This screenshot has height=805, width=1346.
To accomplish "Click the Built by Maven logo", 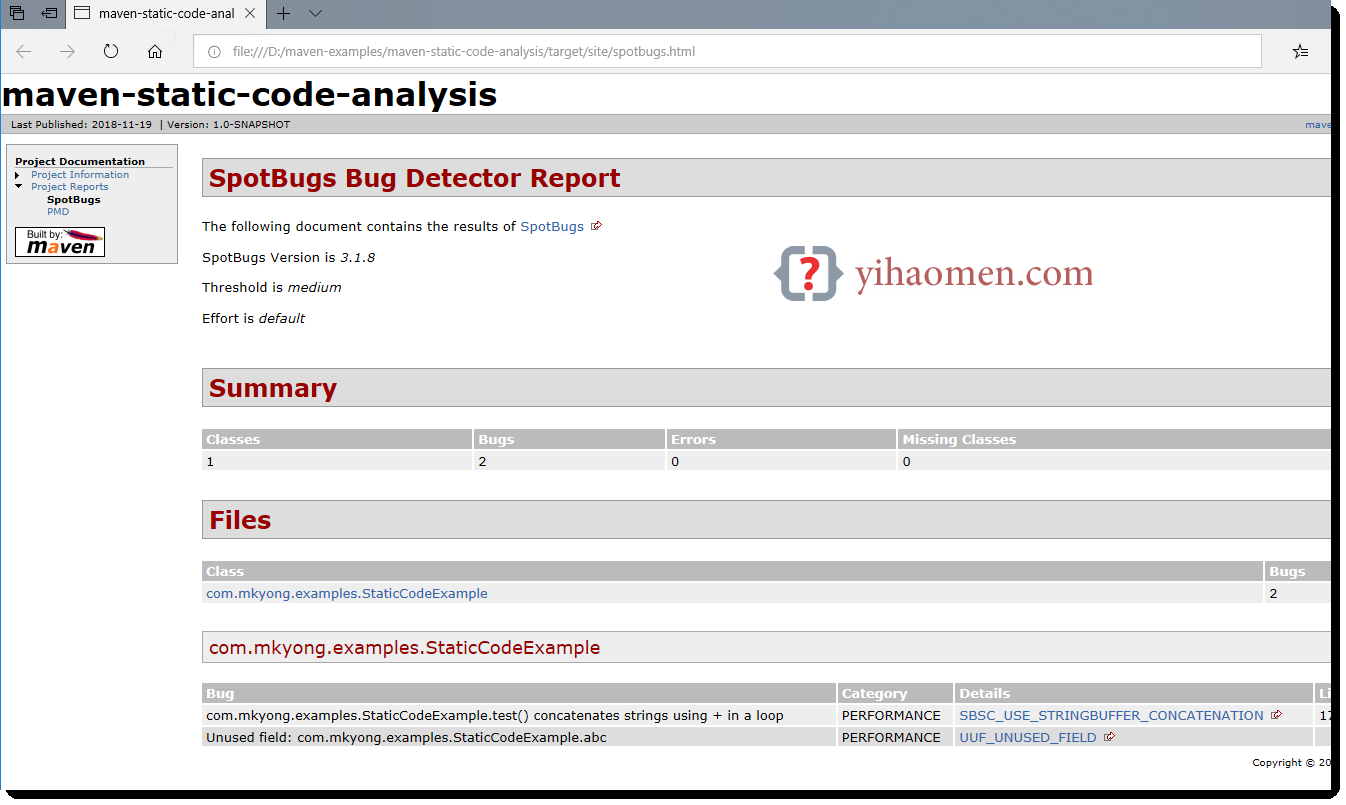I will 60,242.
